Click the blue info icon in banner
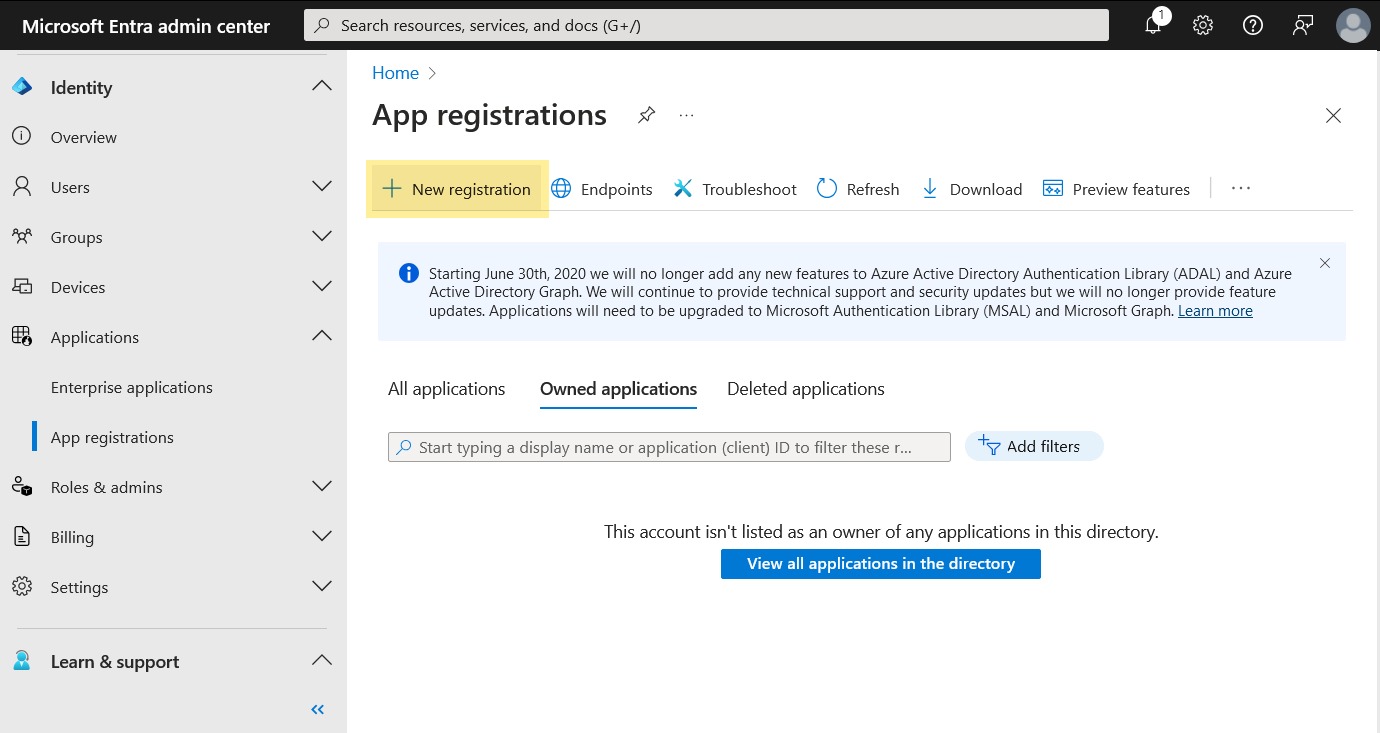 coord(409,273)
